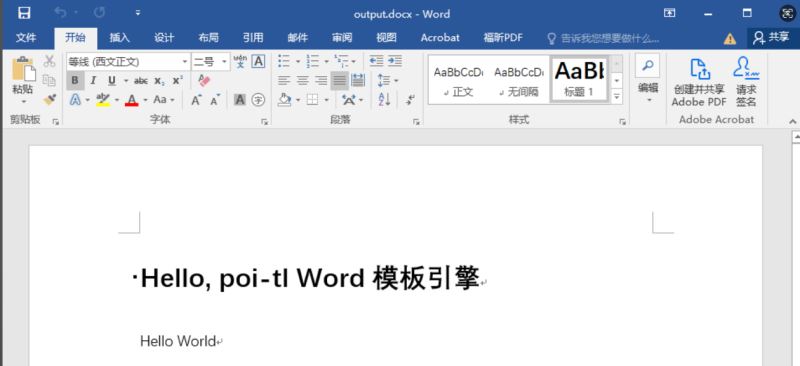This screenshot has height=366, width=800.
Task: Apply the 标题 1 style
Action: point(579,80)
